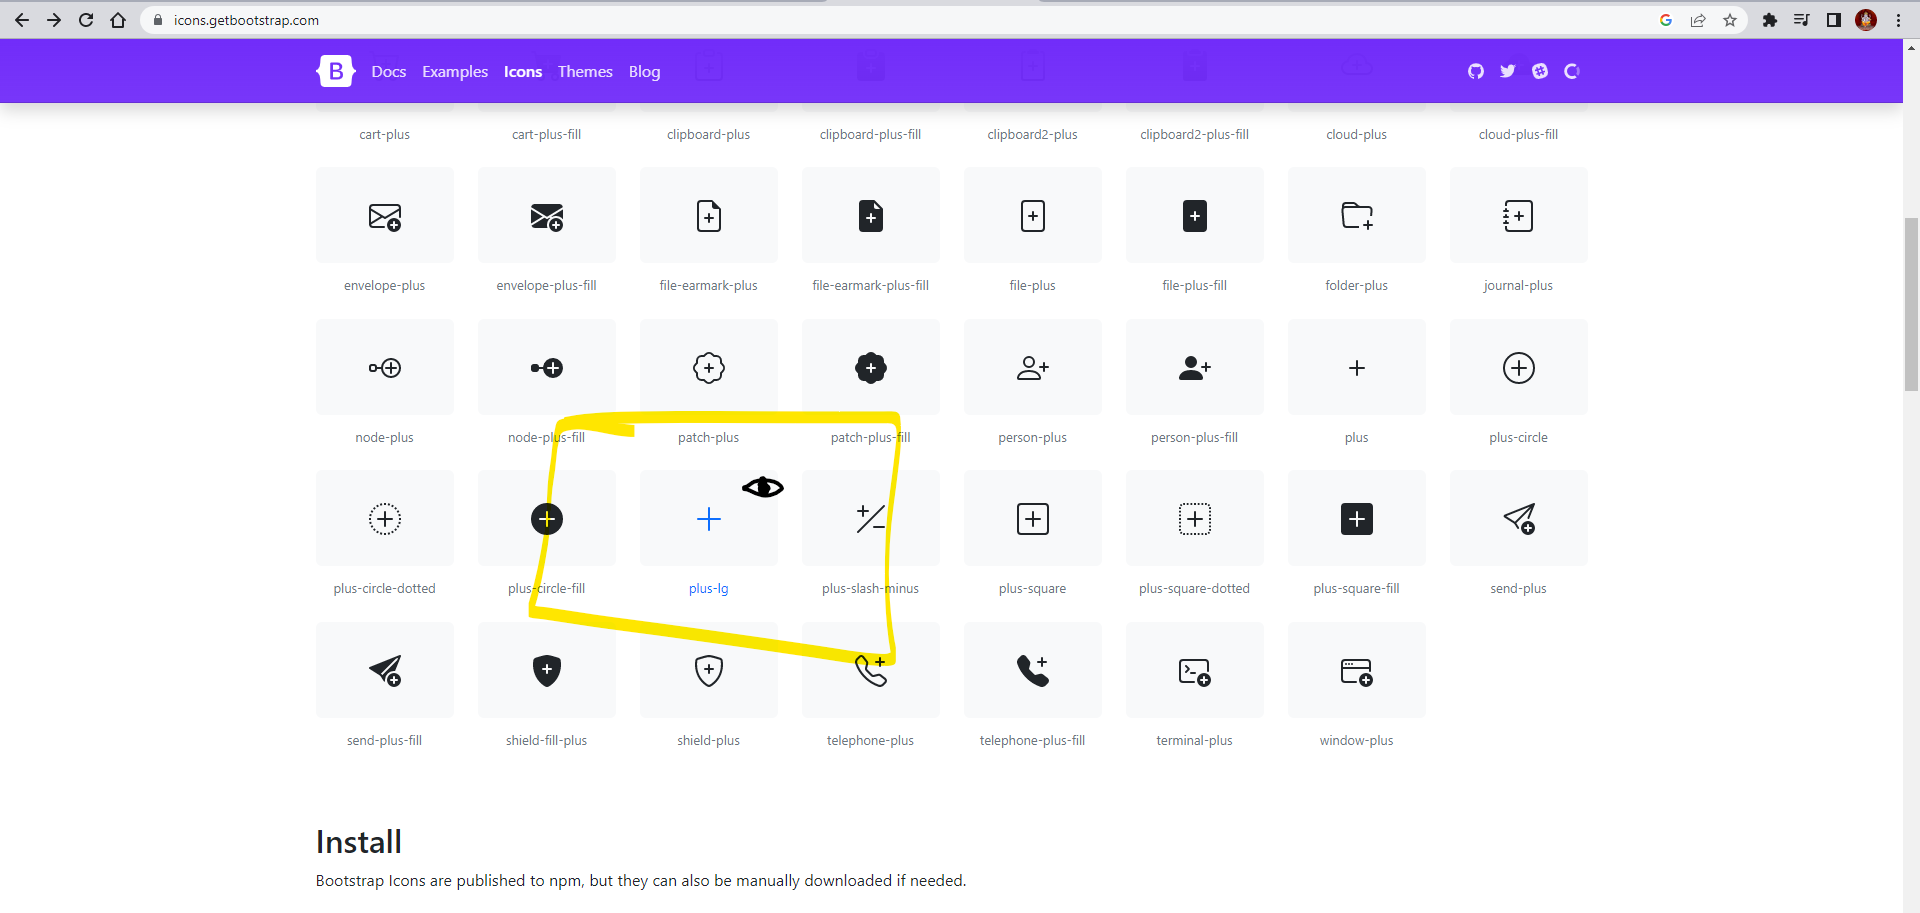Open the GitHub icon in the navbar
The width and height of the screenshot is (1920, 913).
(x=1476, y=71)
